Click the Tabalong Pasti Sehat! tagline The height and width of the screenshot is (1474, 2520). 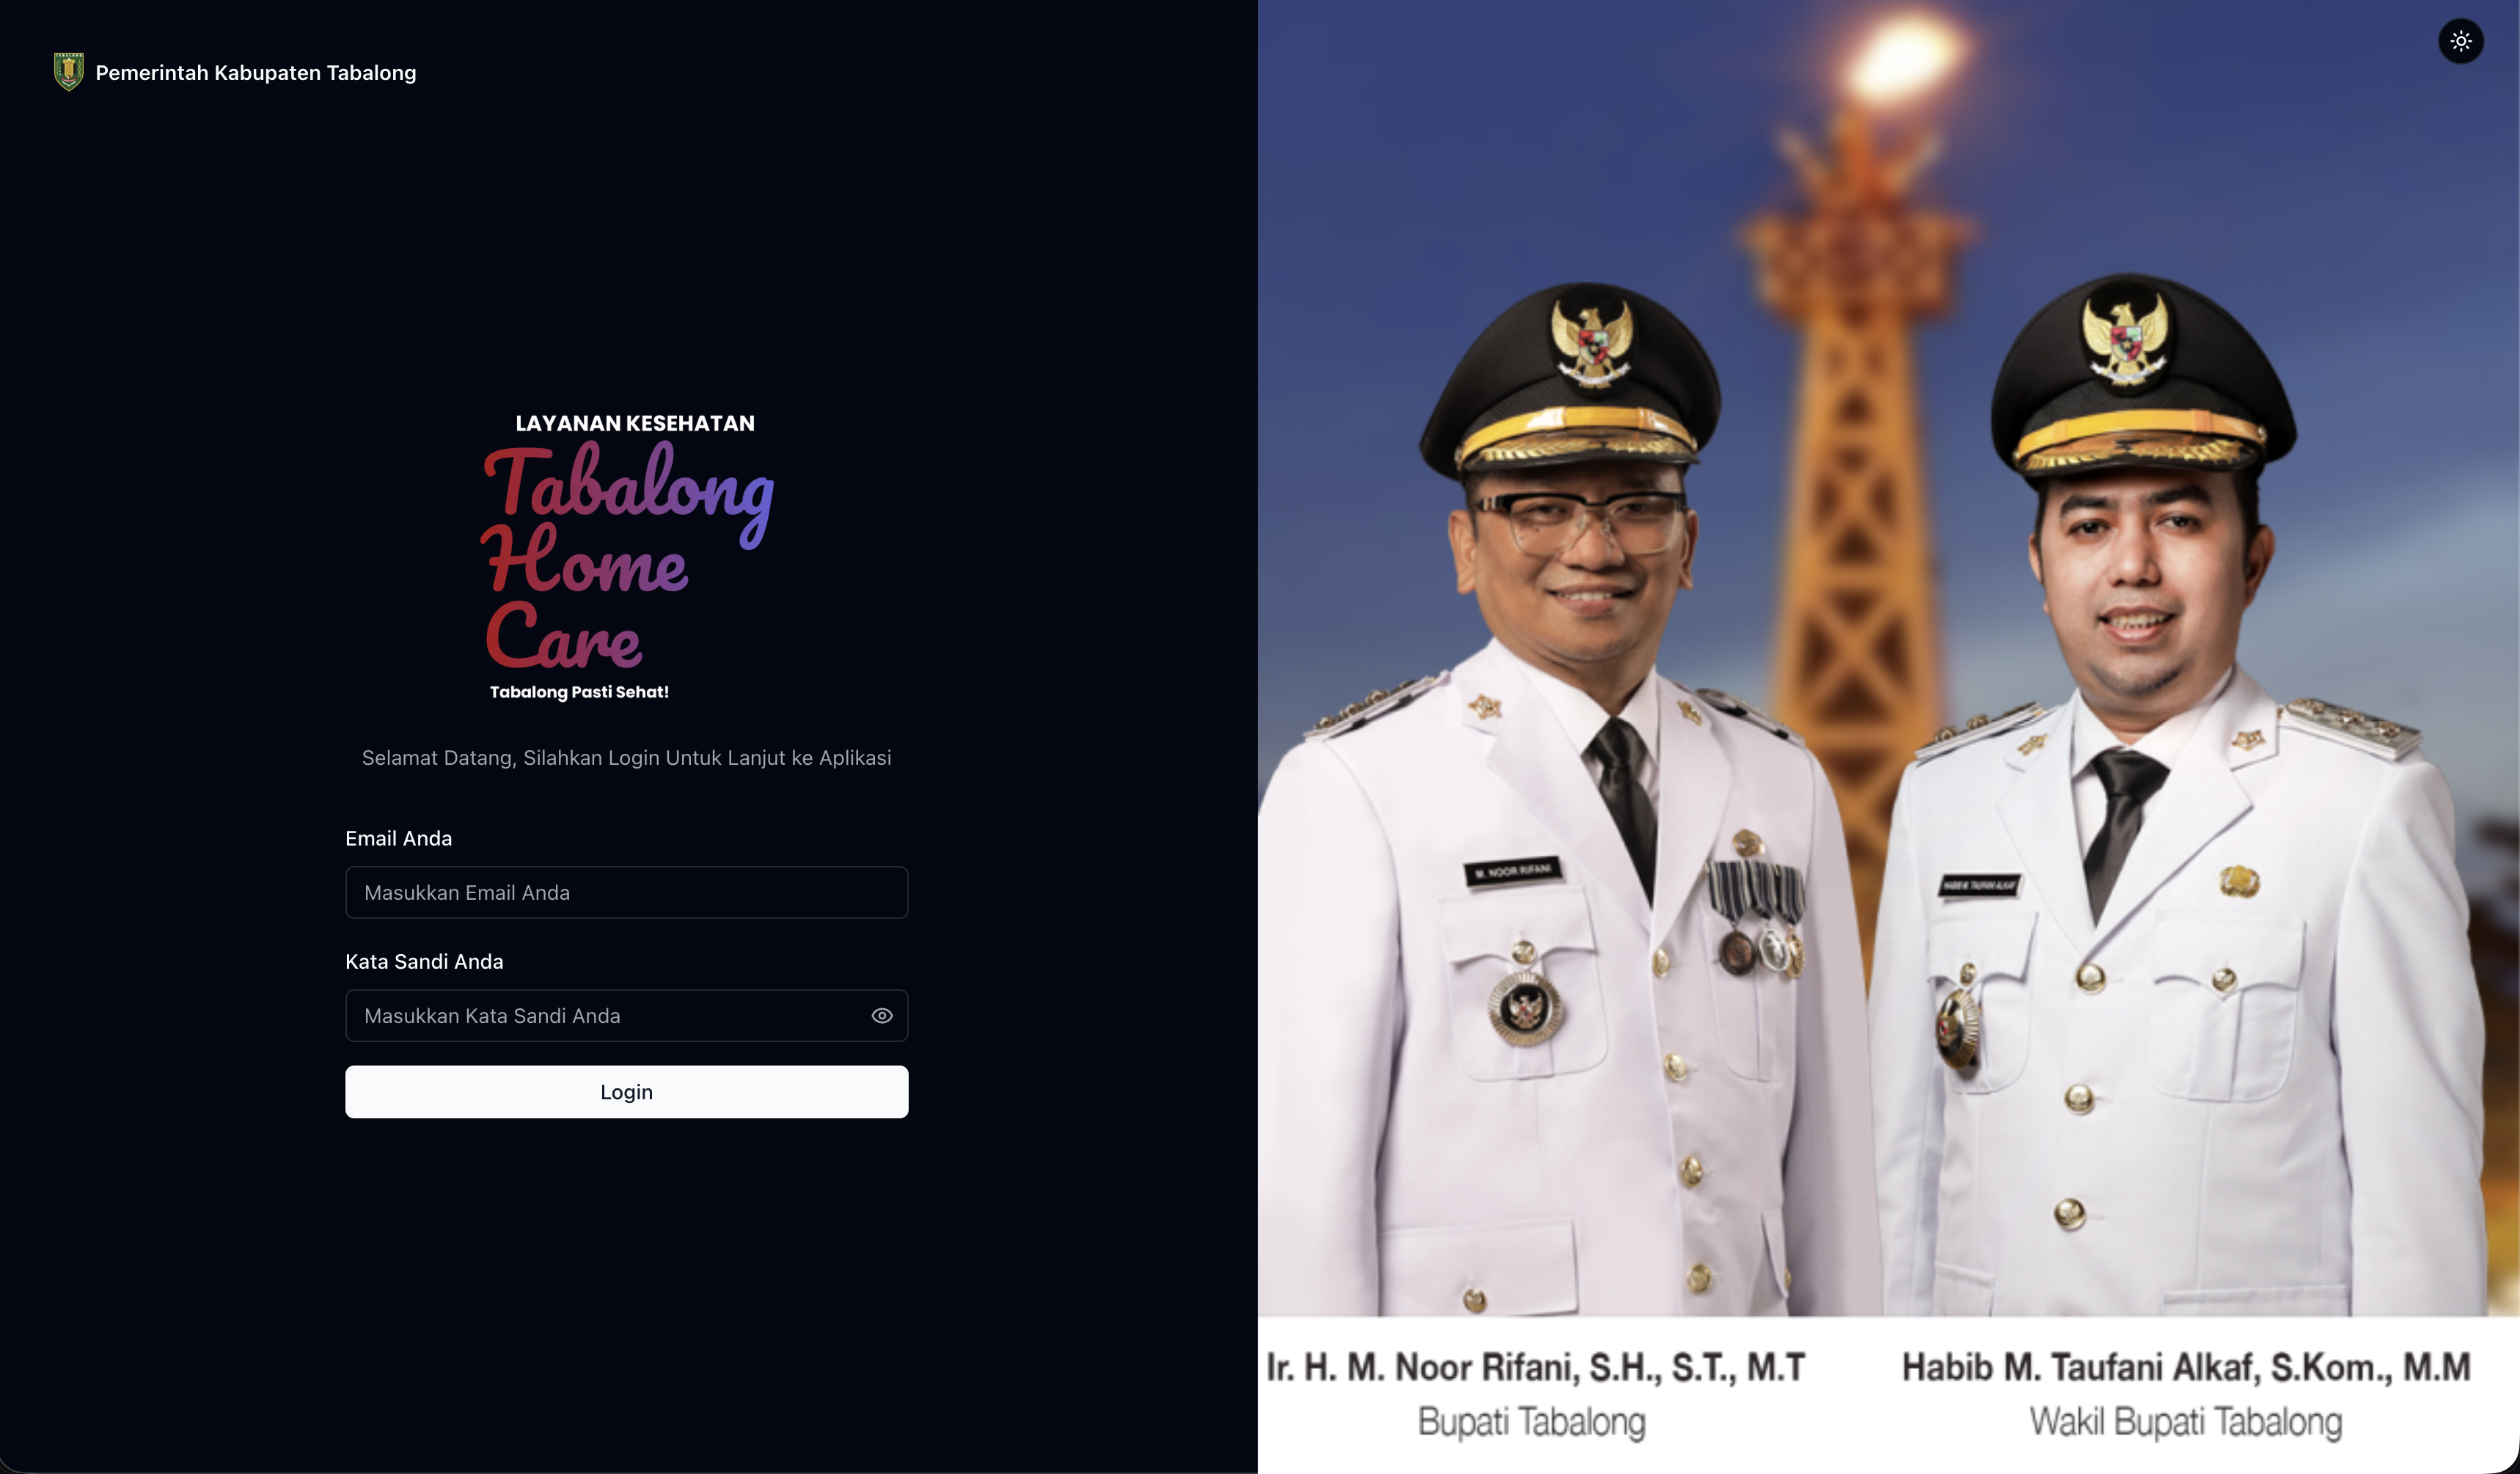[x=579, y=692]
